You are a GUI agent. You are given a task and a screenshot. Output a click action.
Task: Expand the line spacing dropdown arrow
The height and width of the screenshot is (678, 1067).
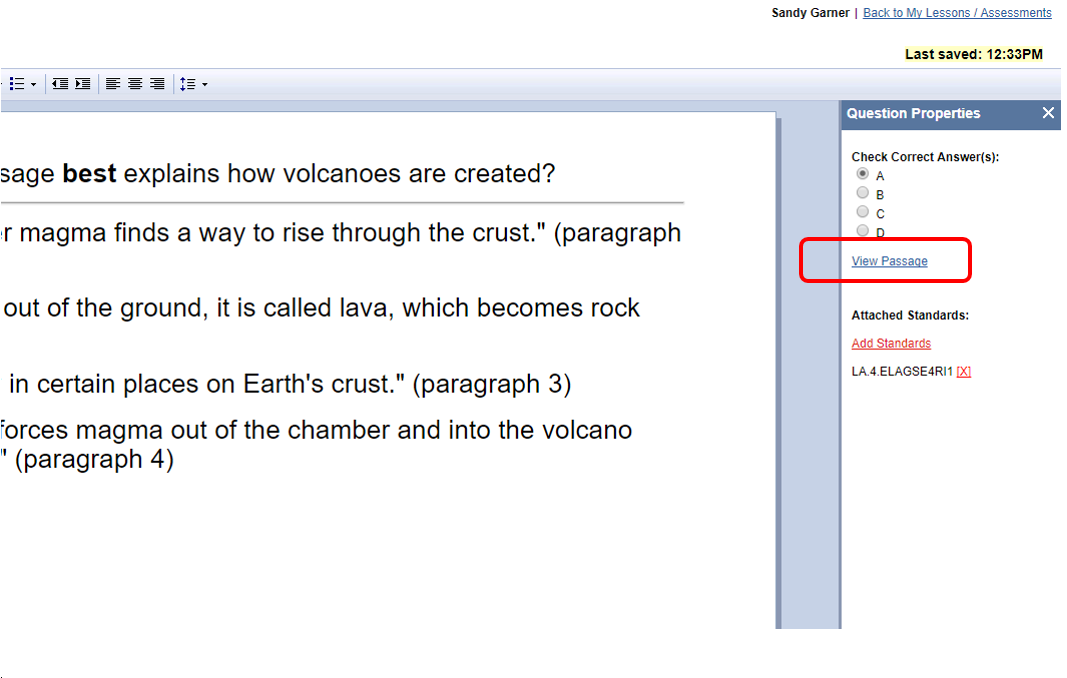(x=204, y=85)
